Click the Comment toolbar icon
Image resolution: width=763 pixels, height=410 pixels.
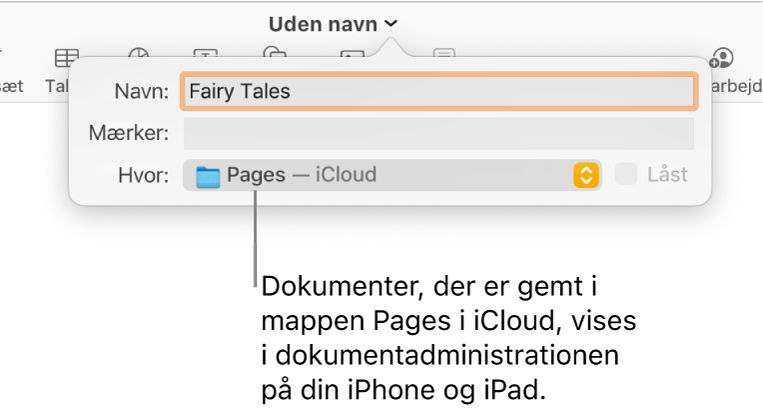444,55
